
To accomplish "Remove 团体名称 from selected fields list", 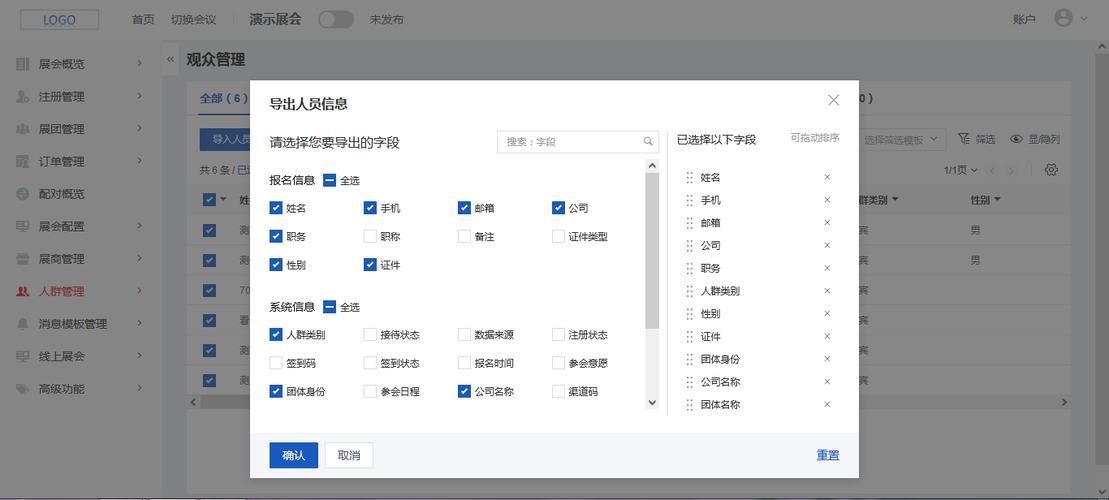I will (827, 405).
